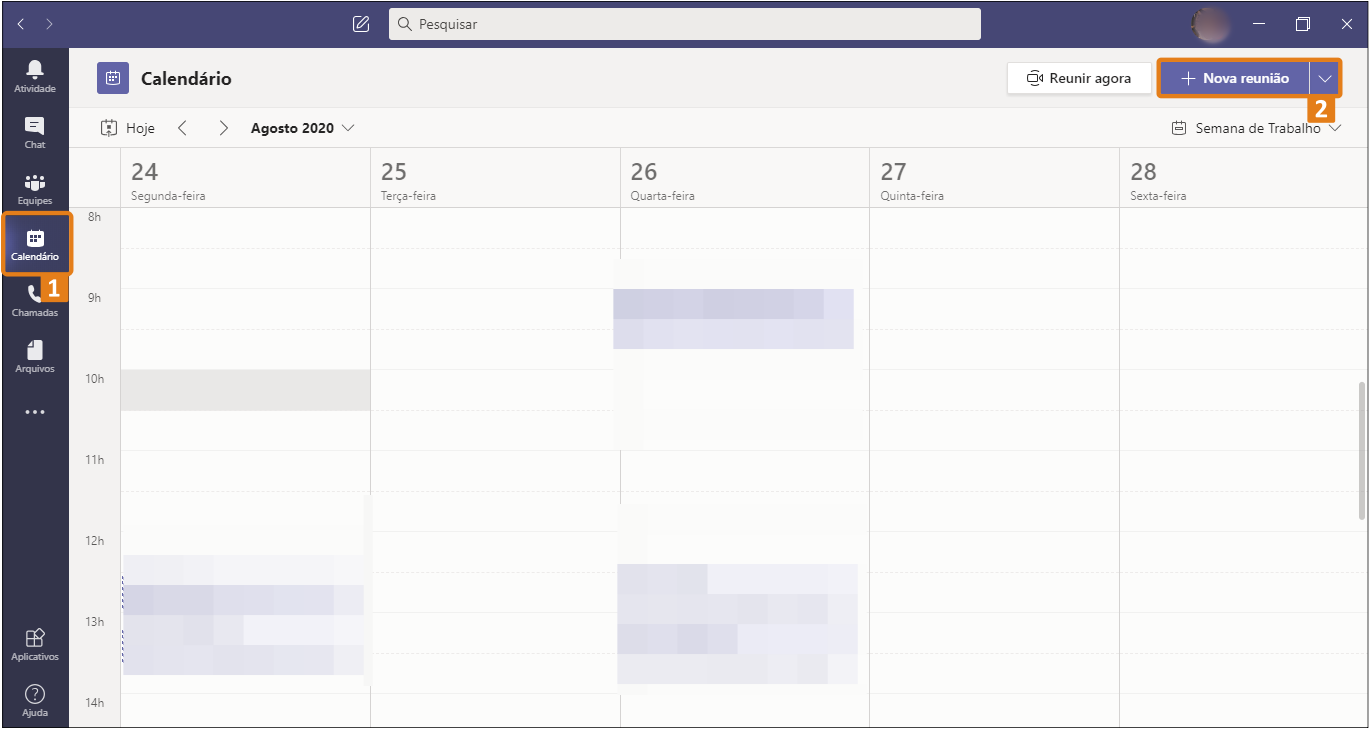Image resolution: width=1369 pixels, height=729 pixels.
Task: Open Wednesday 12h30 blurred event
Action: pyautogui.click(x=737, y=624)
